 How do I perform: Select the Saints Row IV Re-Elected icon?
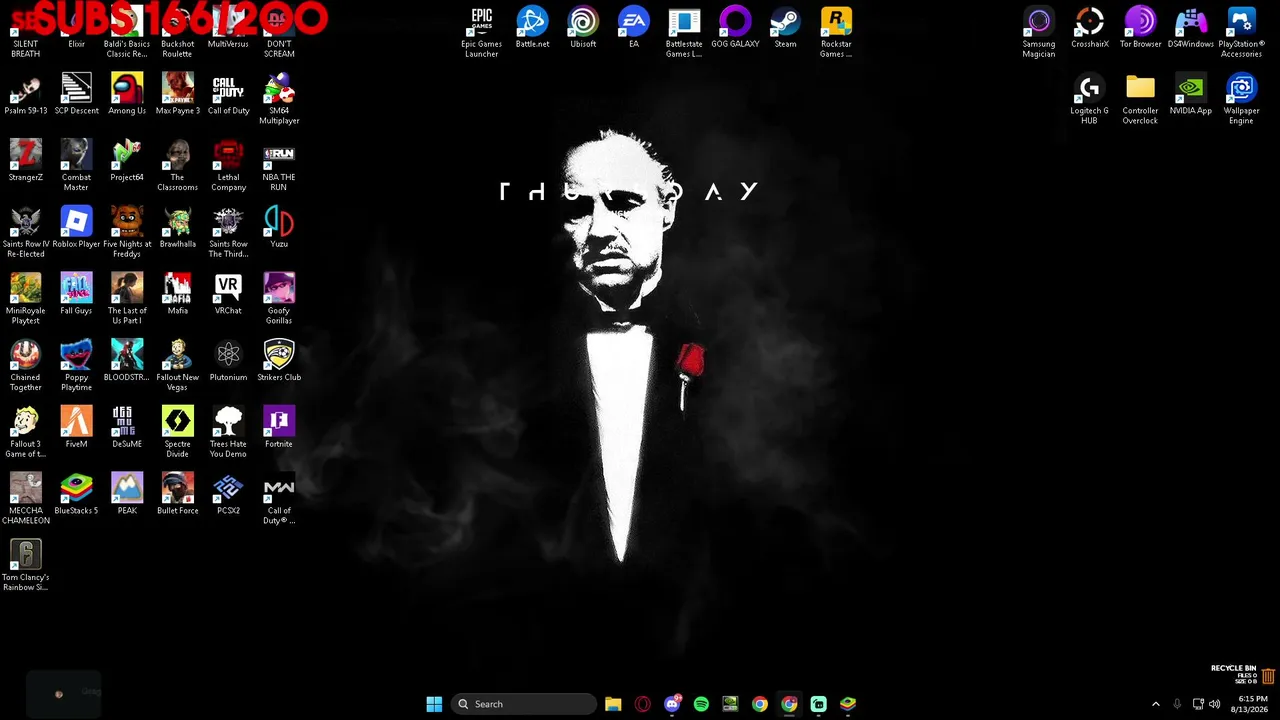pyautogui.click(x=25, y=232)
